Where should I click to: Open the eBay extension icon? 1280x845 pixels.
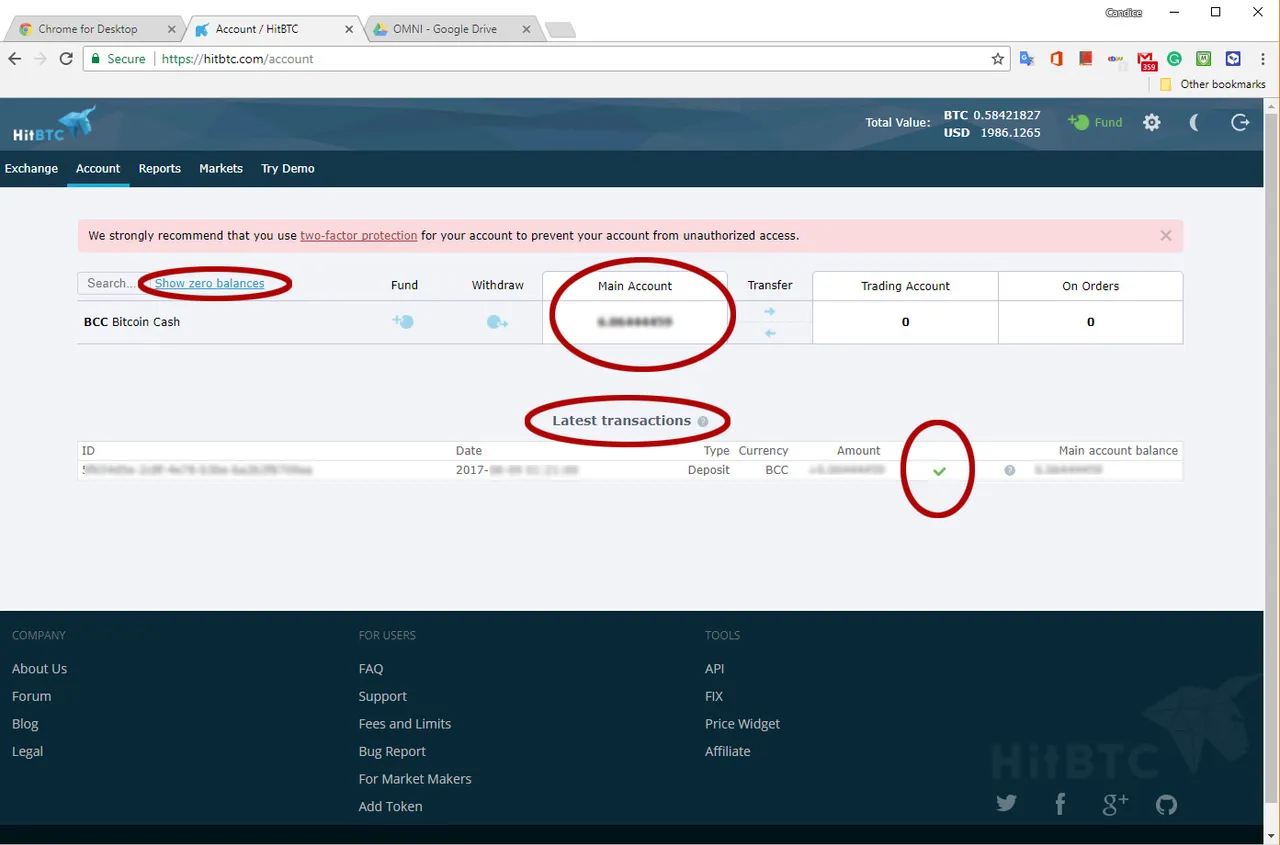pyautogui.click(x=1115, y=59)
